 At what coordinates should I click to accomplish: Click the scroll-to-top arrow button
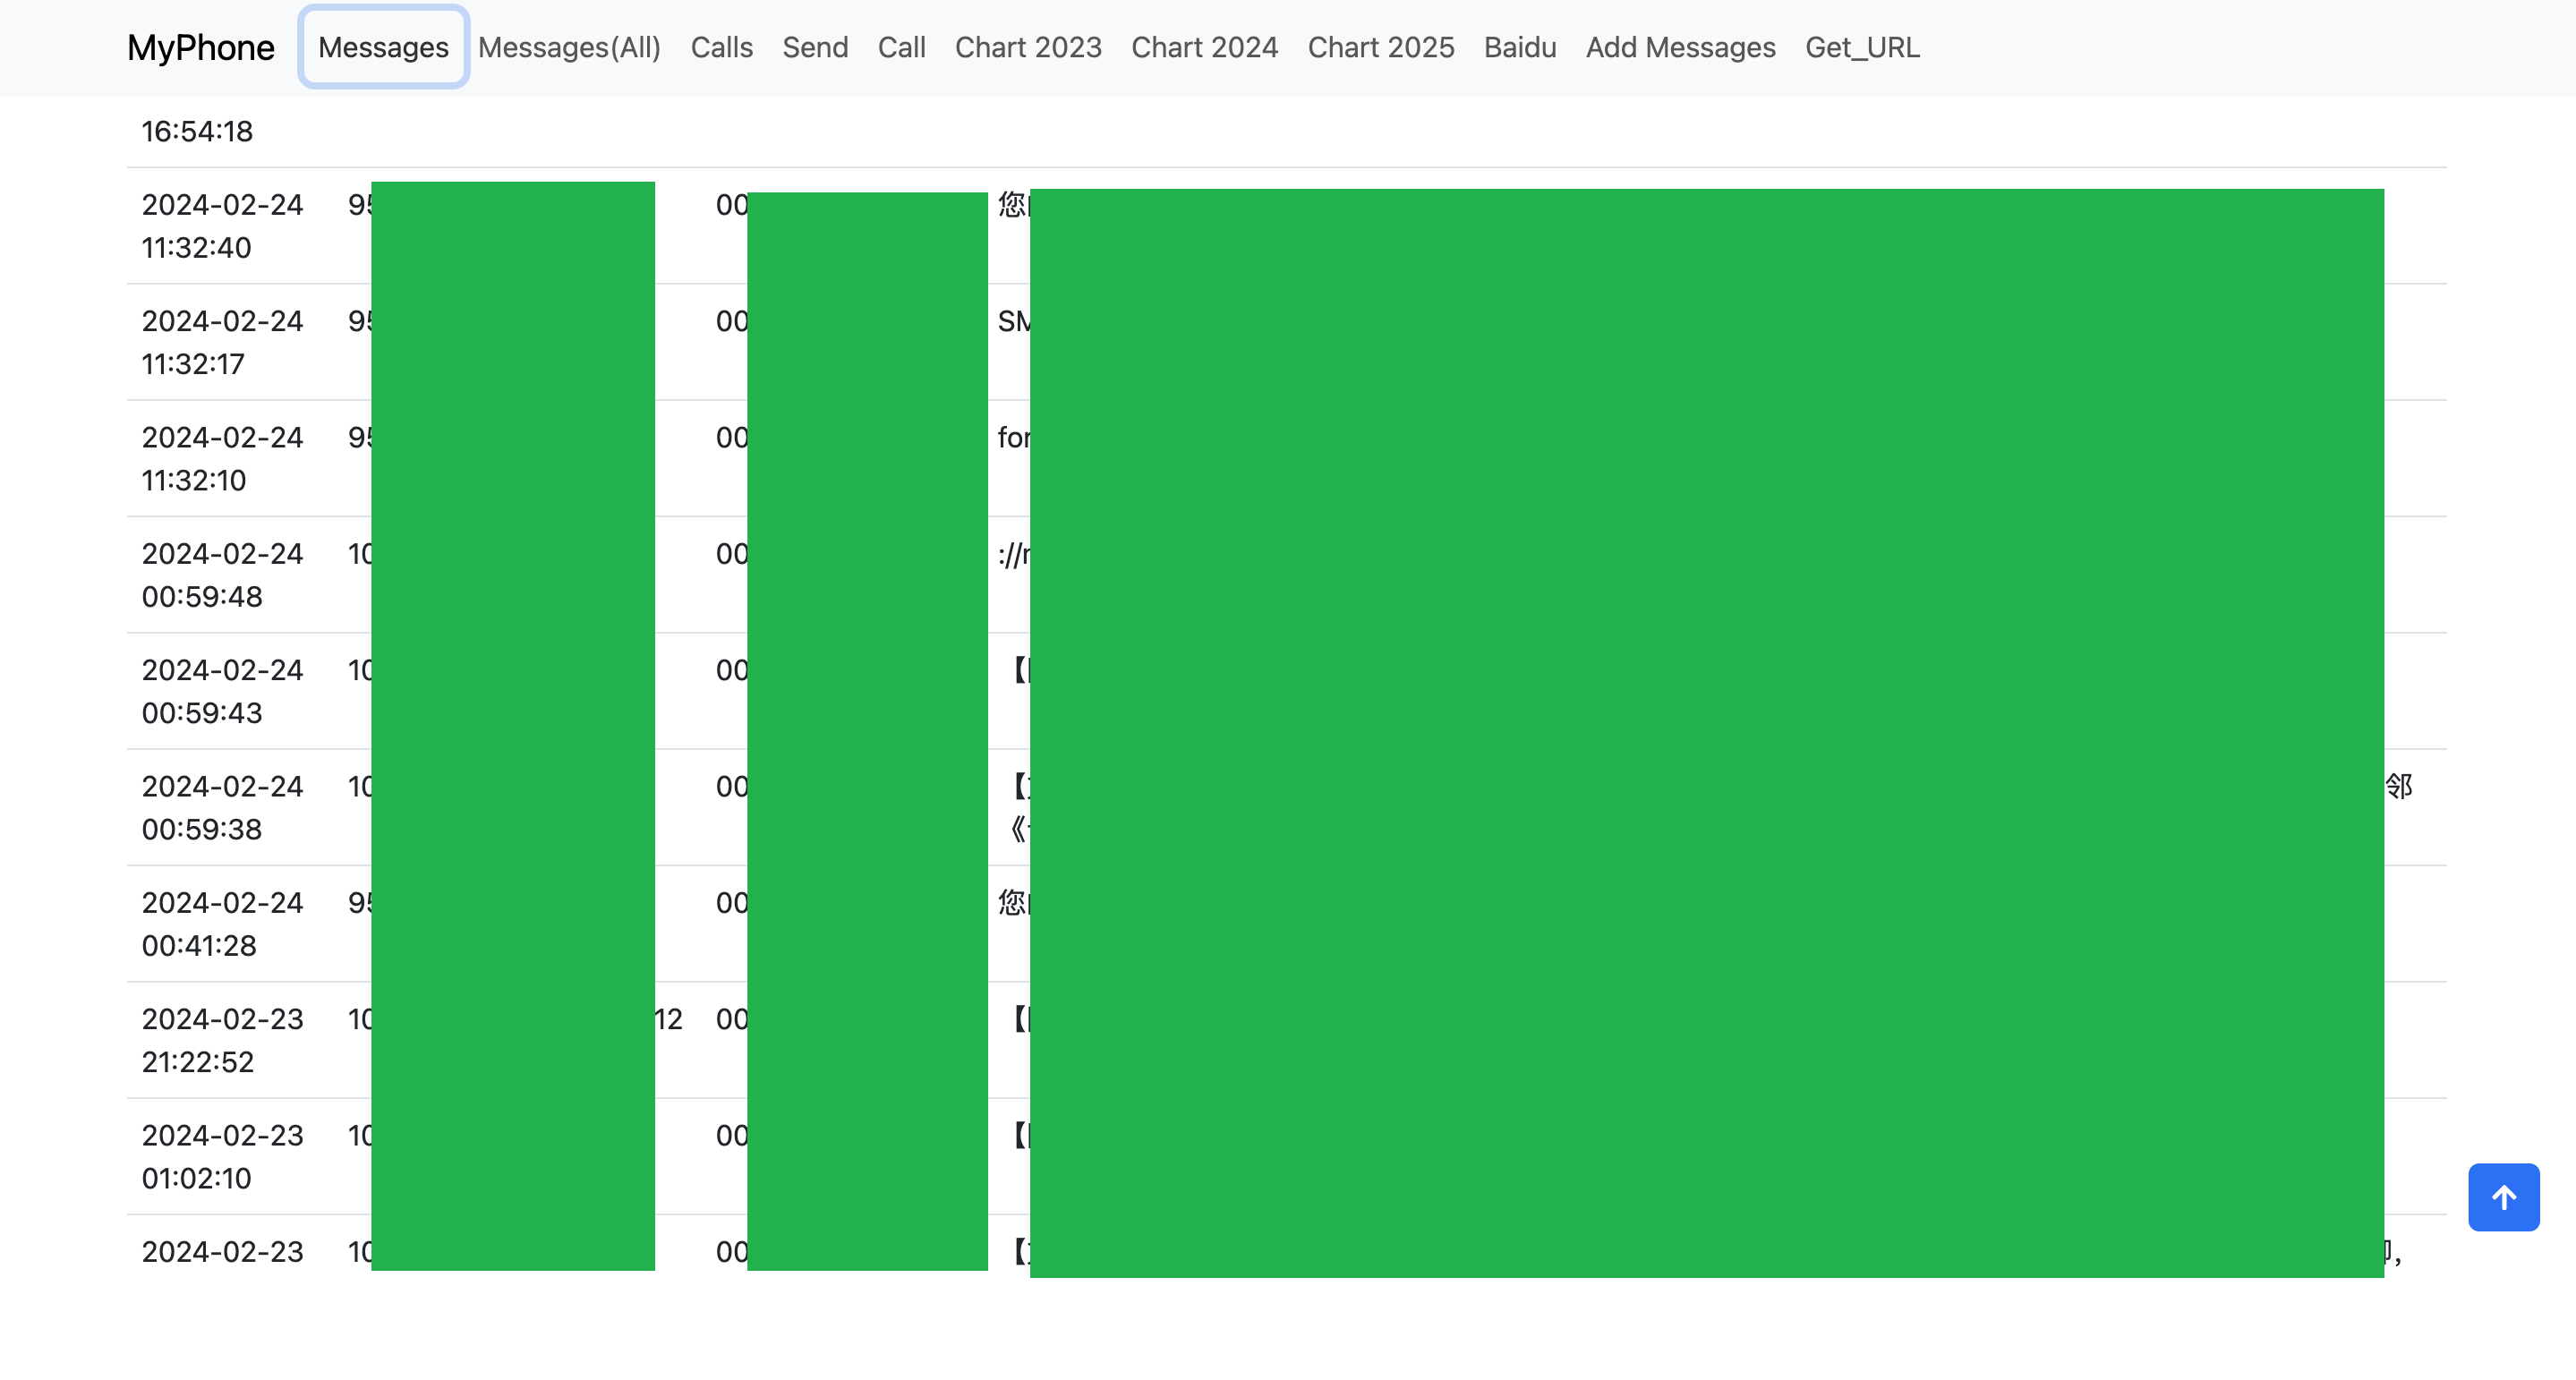(2503, 1196)
